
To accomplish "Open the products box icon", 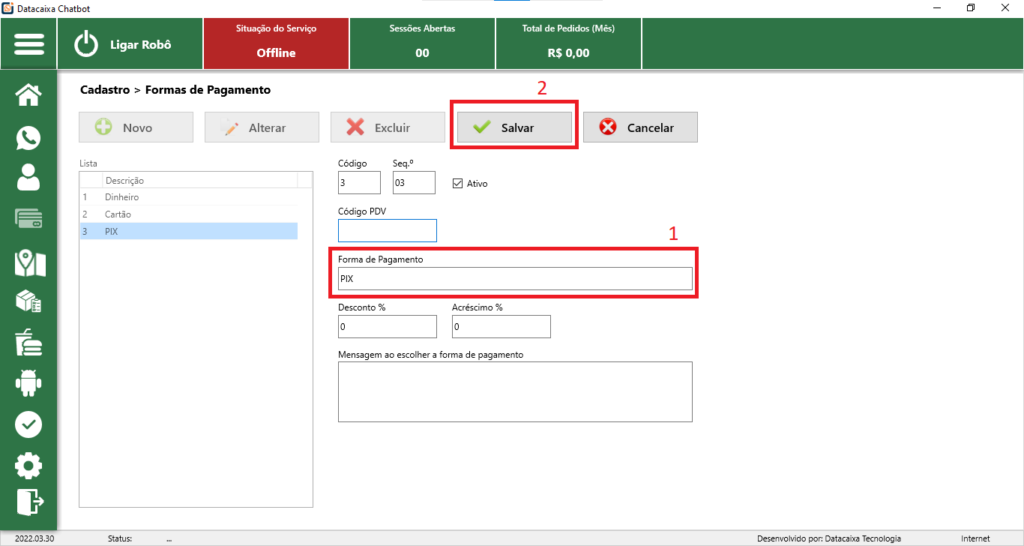I will tap(29, 301).
